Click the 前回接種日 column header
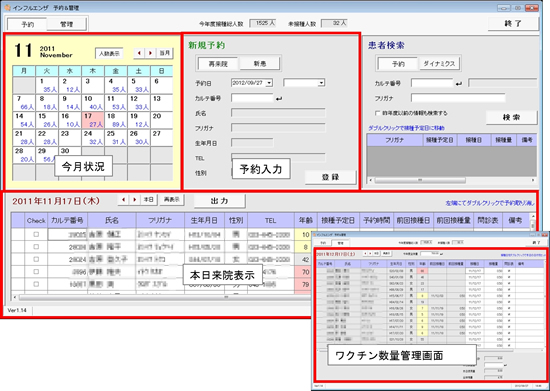This screenshot has height=391, width=550. [x=414, y=220]
